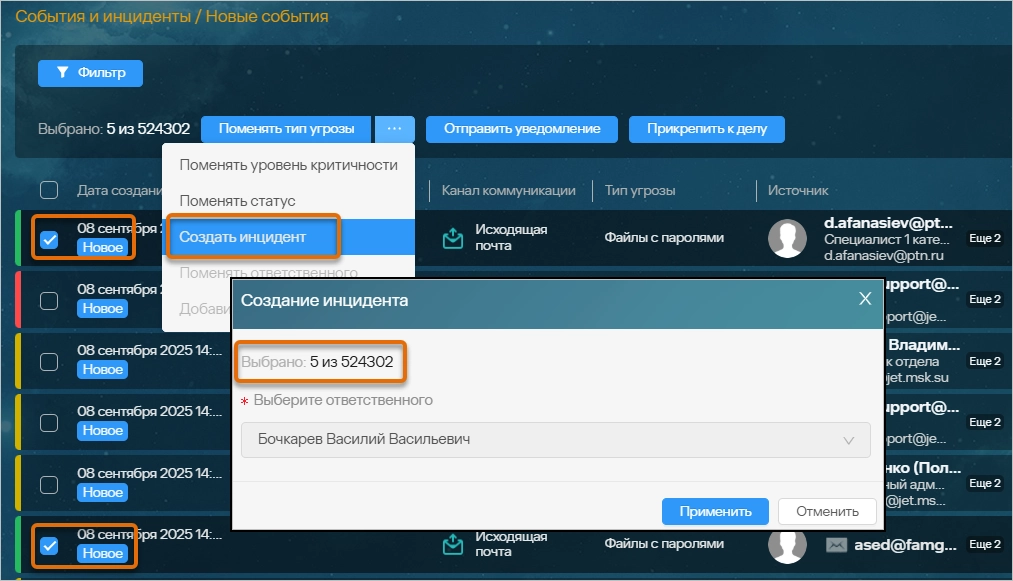Select Поменять статус menu option

(x=237, y=201)
